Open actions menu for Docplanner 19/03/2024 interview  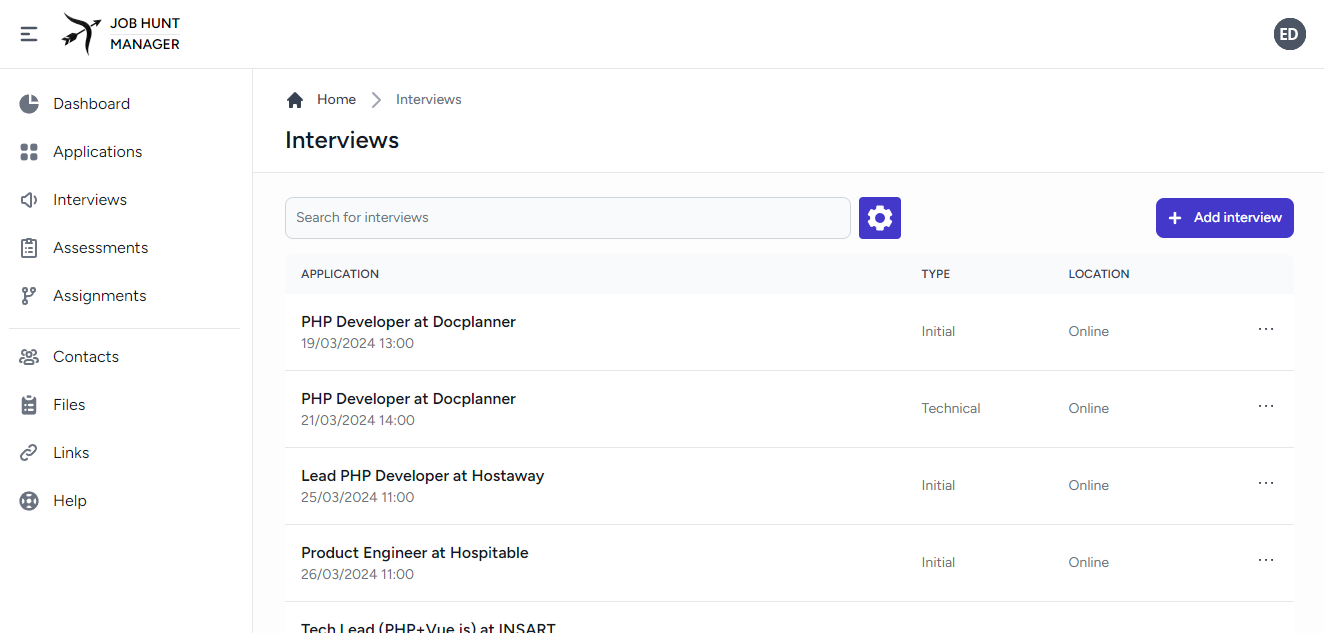click(1266, 329)
